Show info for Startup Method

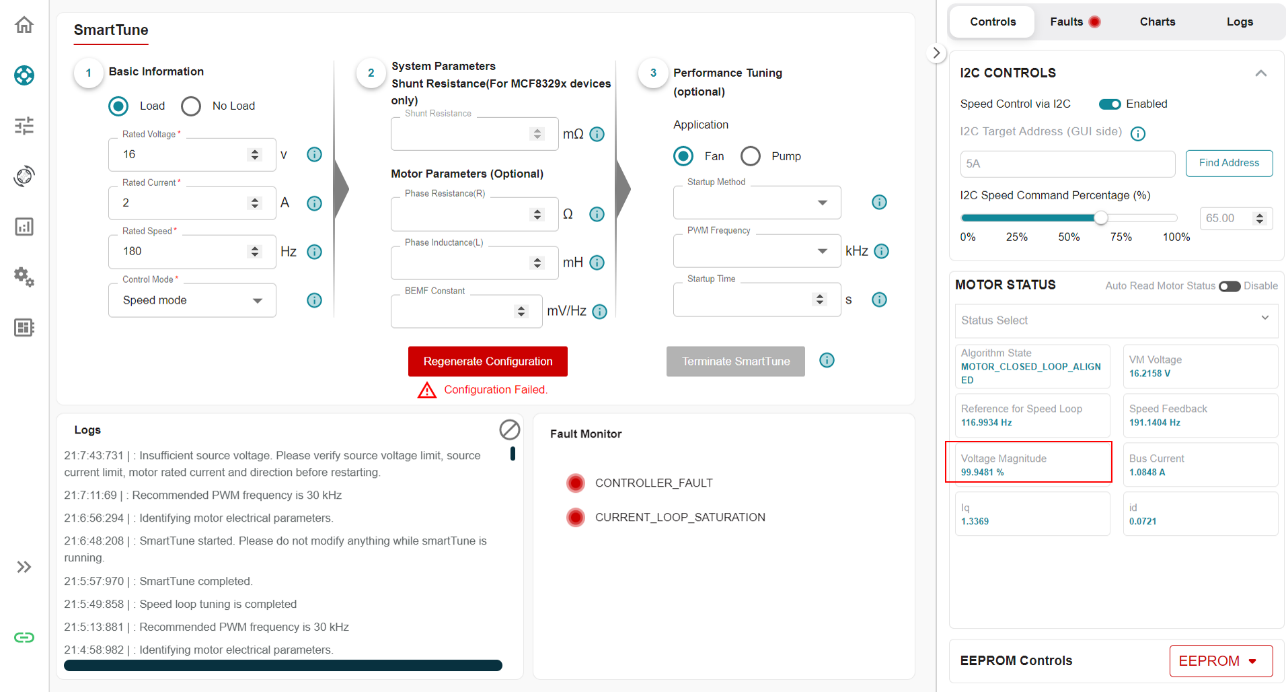[x=880, y=202]
